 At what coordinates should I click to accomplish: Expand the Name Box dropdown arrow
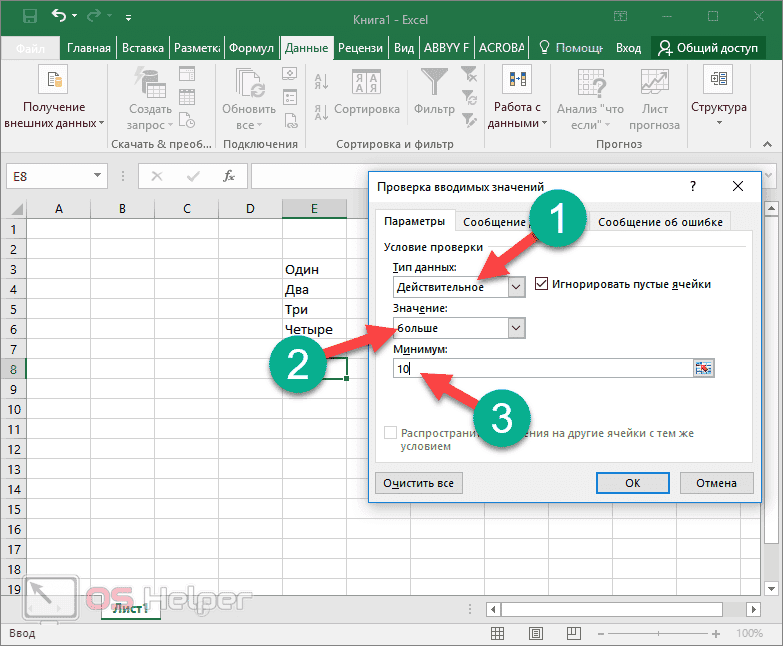click(x=98, y=176)
